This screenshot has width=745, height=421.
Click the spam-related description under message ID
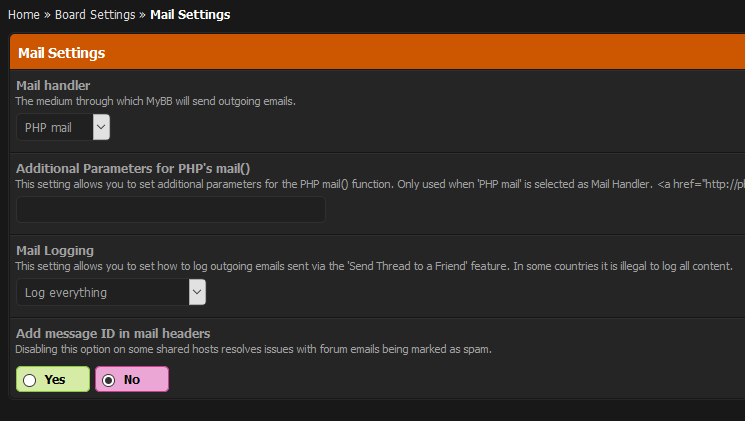point(253,349)
